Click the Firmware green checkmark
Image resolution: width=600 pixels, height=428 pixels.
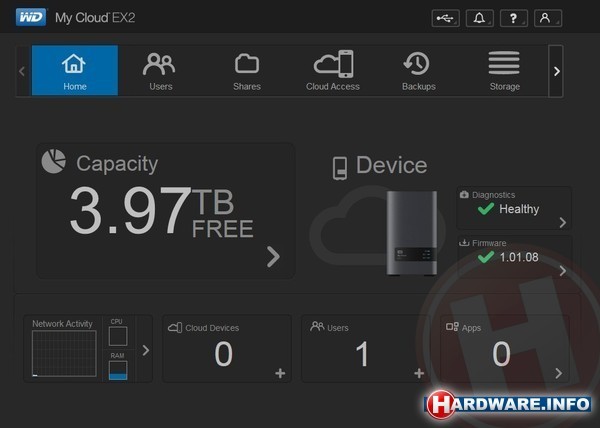point(486,257)
